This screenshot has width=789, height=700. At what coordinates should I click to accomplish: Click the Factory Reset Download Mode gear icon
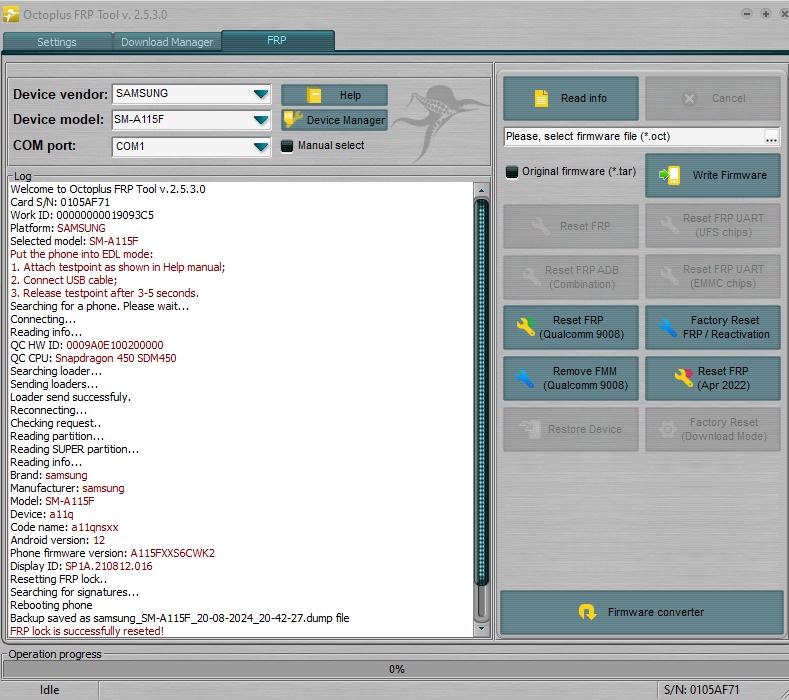point(667,430)
